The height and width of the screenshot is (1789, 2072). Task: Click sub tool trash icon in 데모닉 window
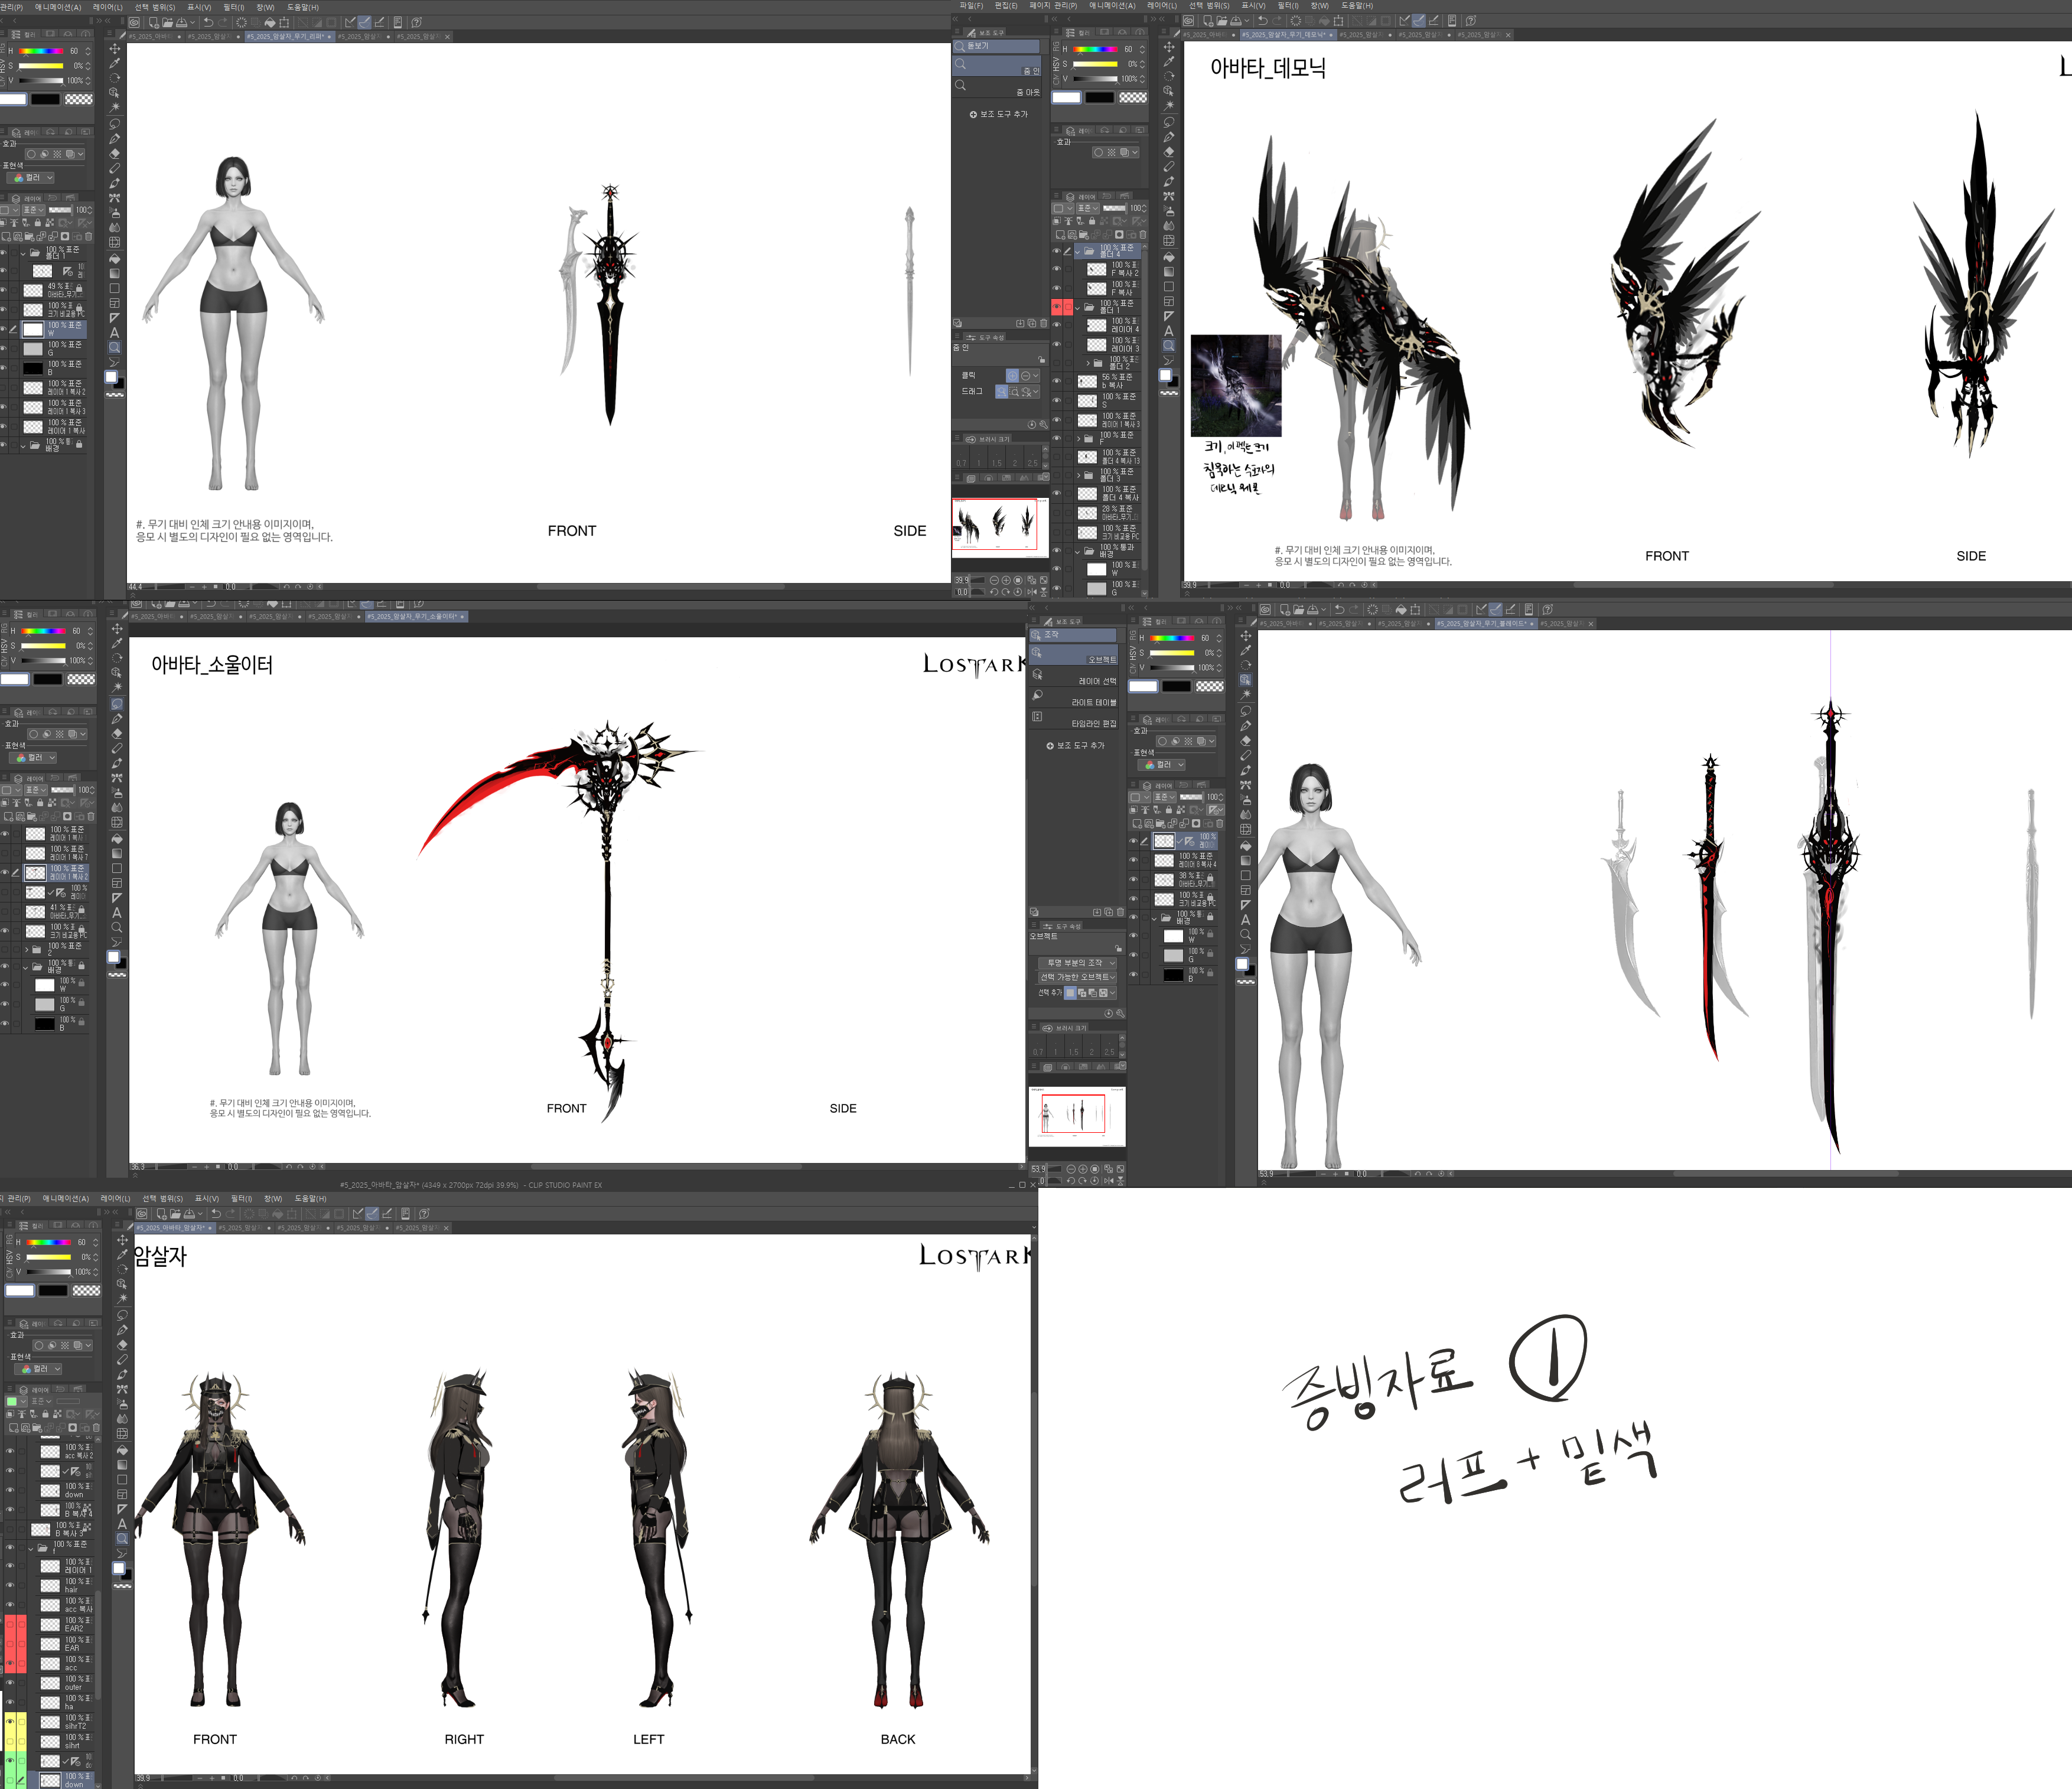tap(1043, 323)
